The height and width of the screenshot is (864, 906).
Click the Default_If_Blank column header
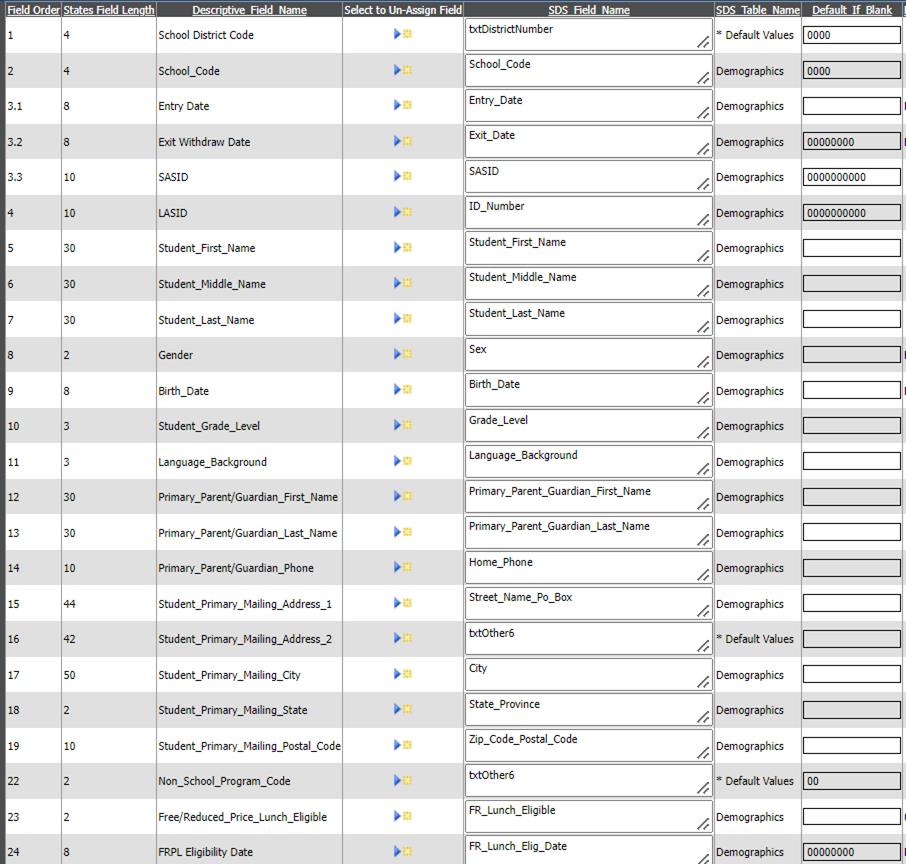[x=851, y=10]
